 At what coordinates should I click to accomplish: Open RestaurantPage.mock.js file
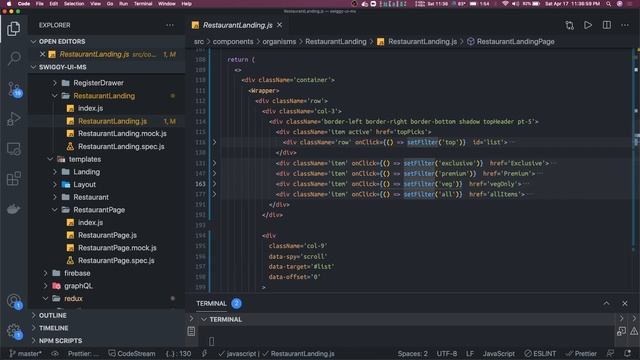(x=117, y=248)
